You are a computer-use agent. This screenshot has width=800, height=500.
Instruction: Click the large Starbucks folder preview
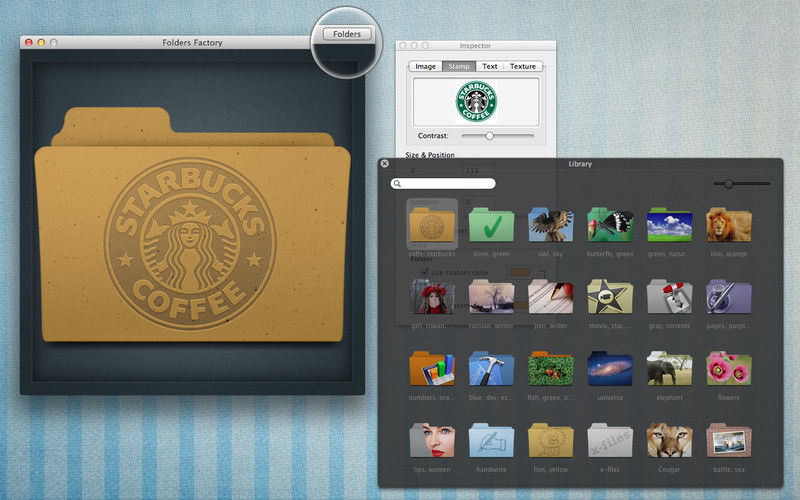(192, 224)
